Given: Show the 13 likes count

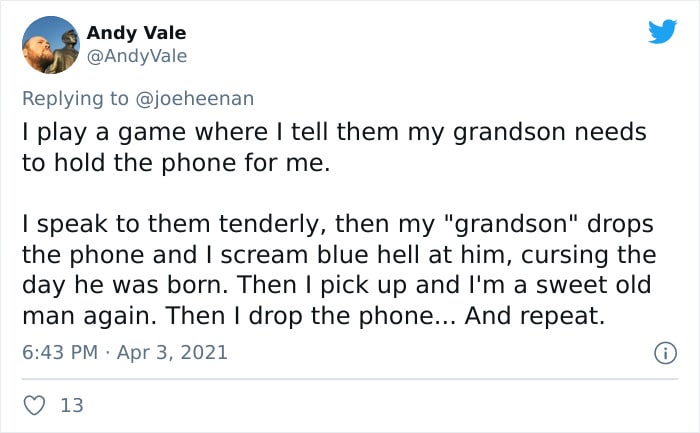Looking at the screenshot, I should click(x=72, y=405).
